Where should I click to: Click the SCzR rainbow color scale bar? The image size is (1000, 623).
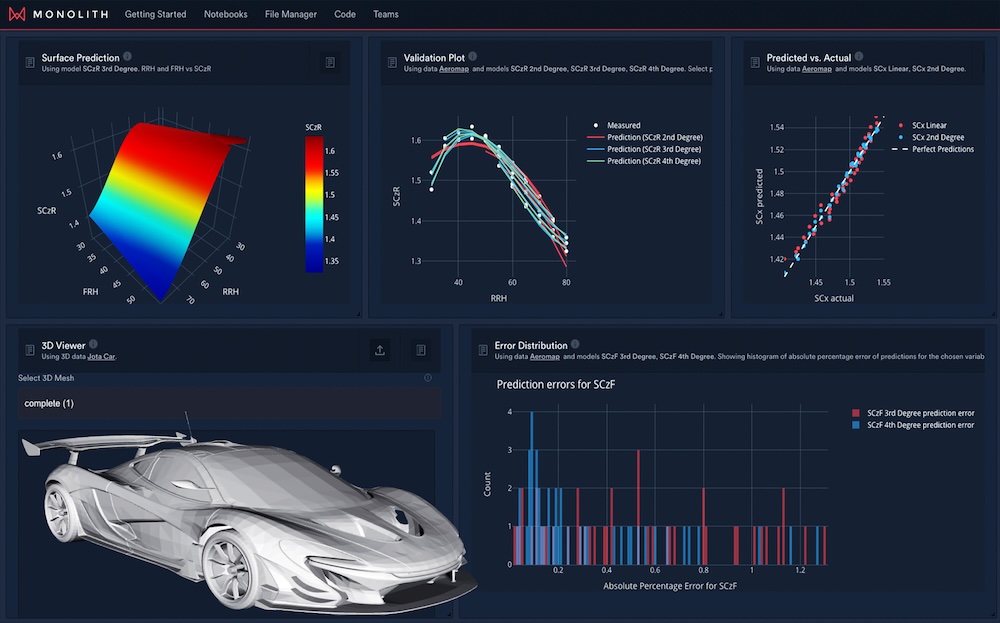pyautogui.click(x=315, y=205)
